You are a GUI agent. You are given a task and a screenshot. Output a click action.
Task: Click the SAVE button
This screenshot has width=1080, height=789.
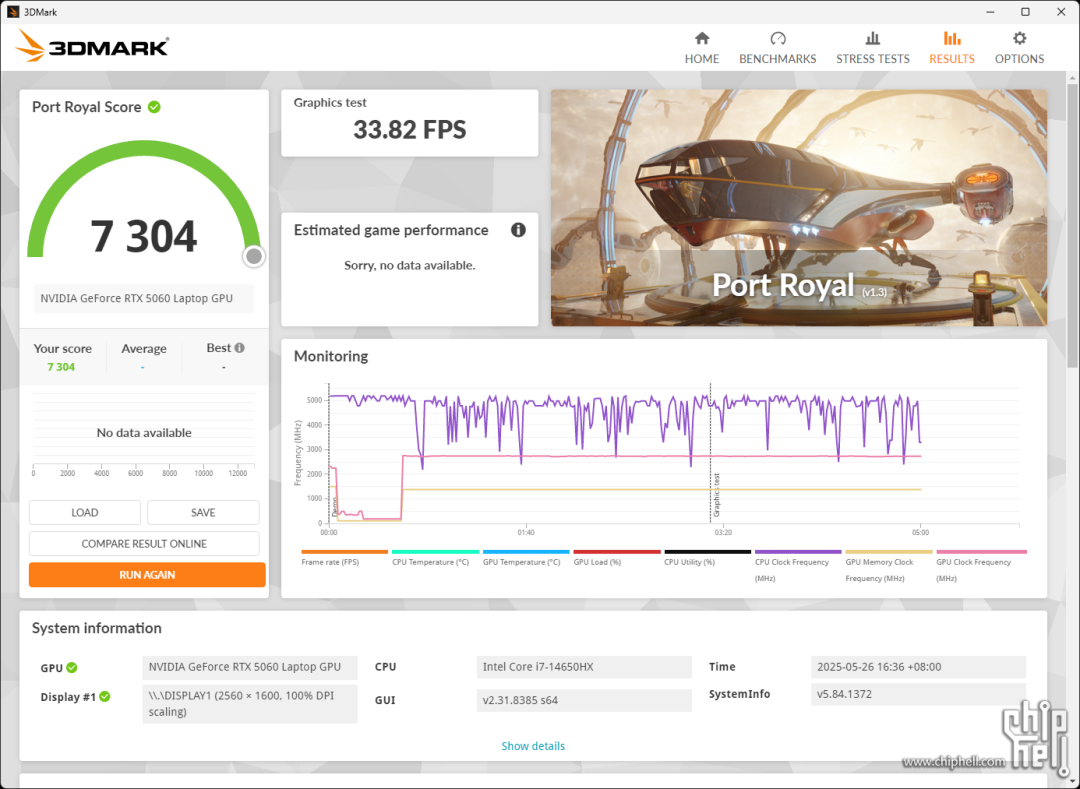(x=203, y=512)
